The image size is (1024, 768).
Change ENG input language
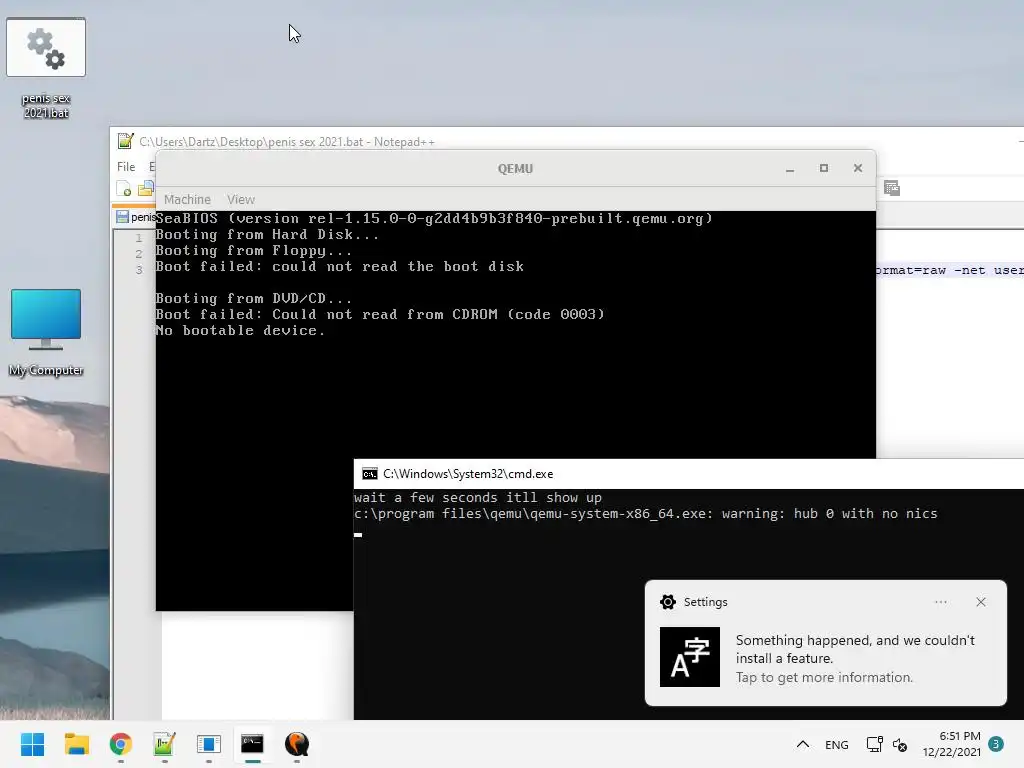pos(837,744)
